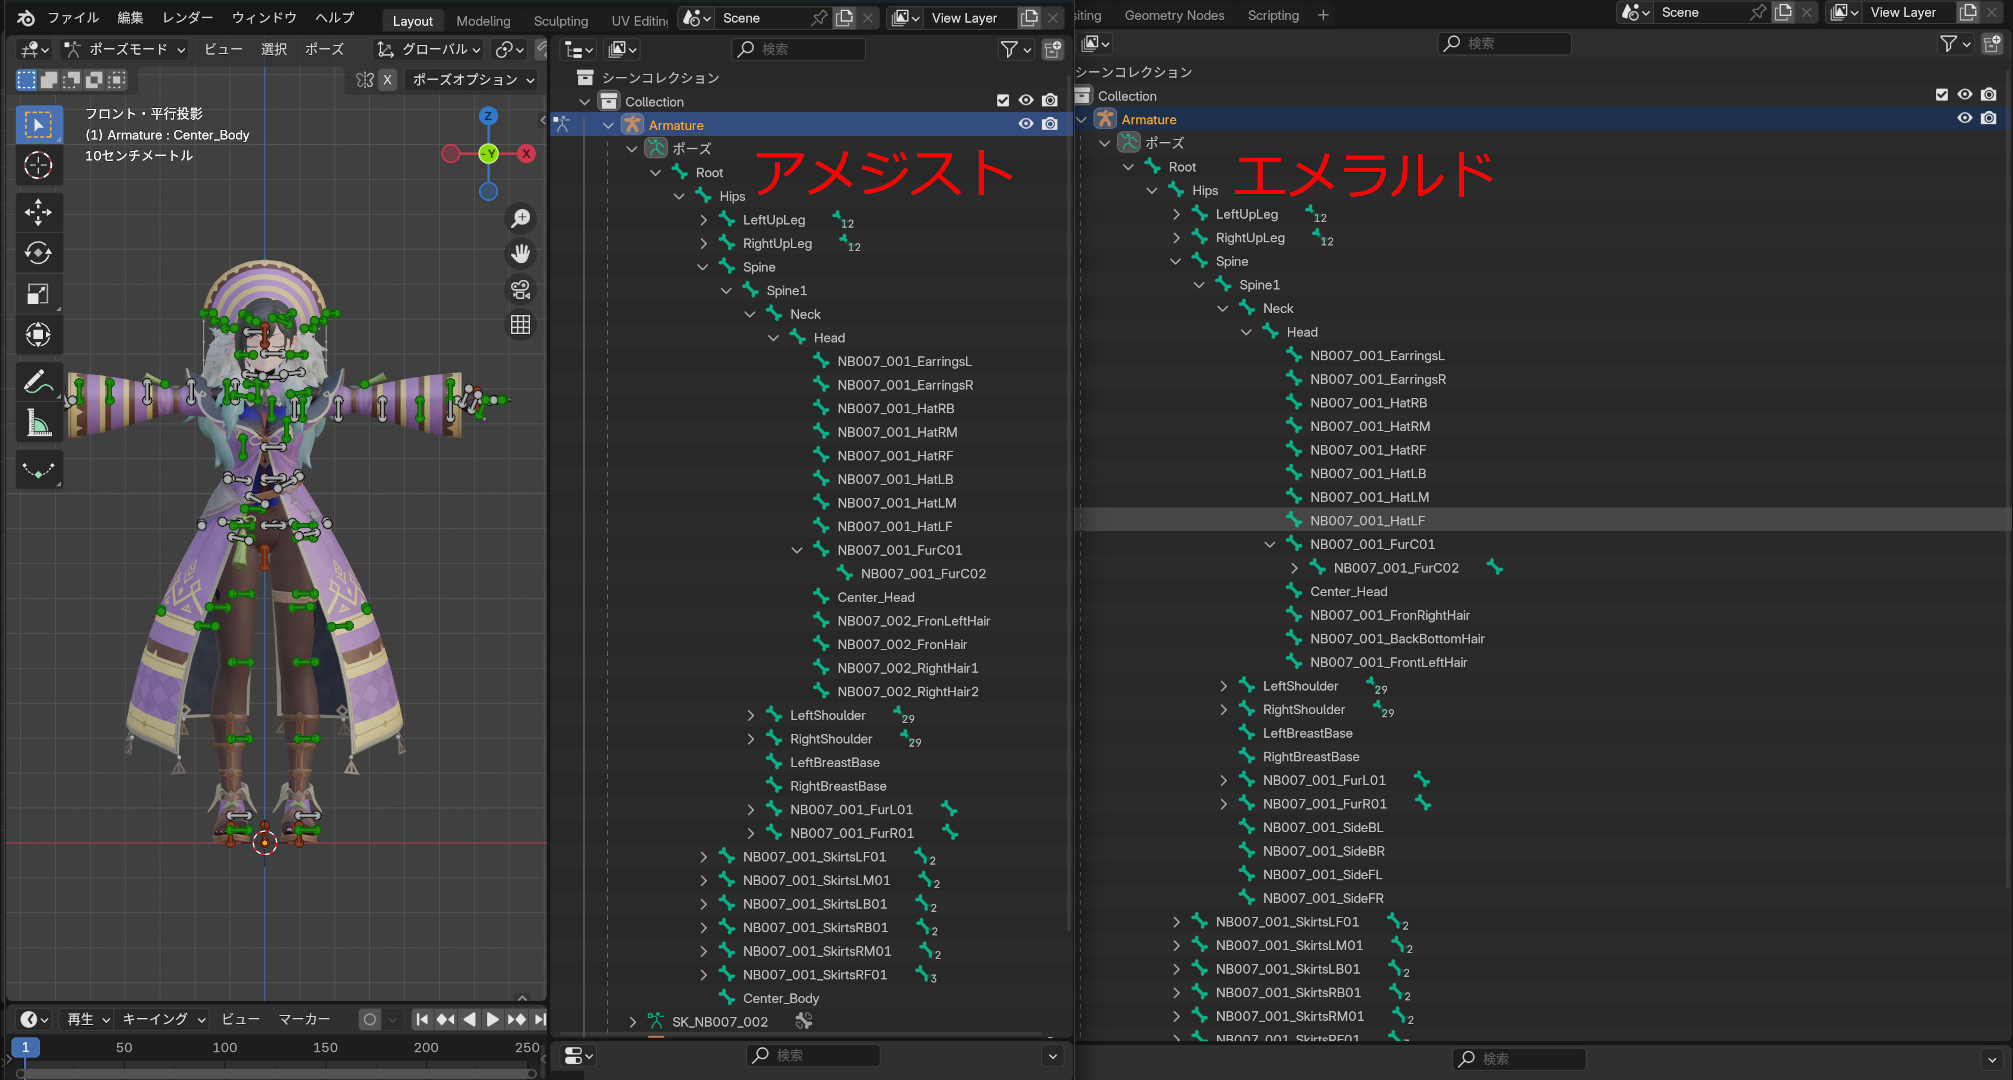
Task: Collapse Head bone in right outliner
Action: (x=1246, y=332)
